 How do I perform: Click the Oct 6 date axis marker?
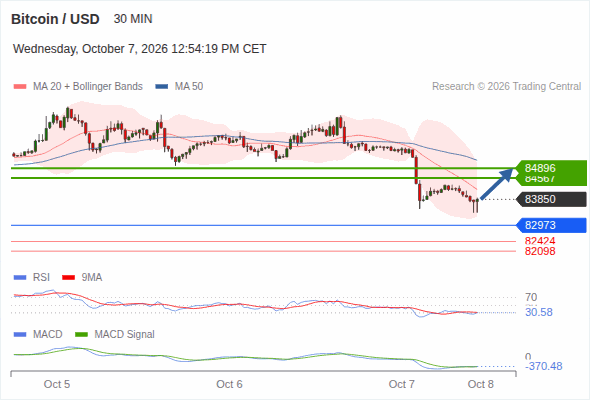(229, 384)
